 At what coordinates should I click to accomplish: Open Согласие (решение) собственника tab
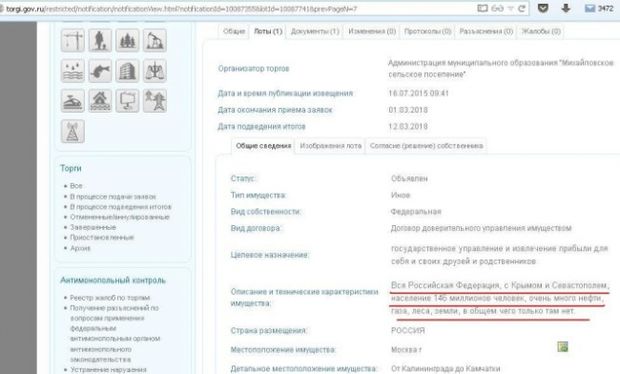point(426,146)
